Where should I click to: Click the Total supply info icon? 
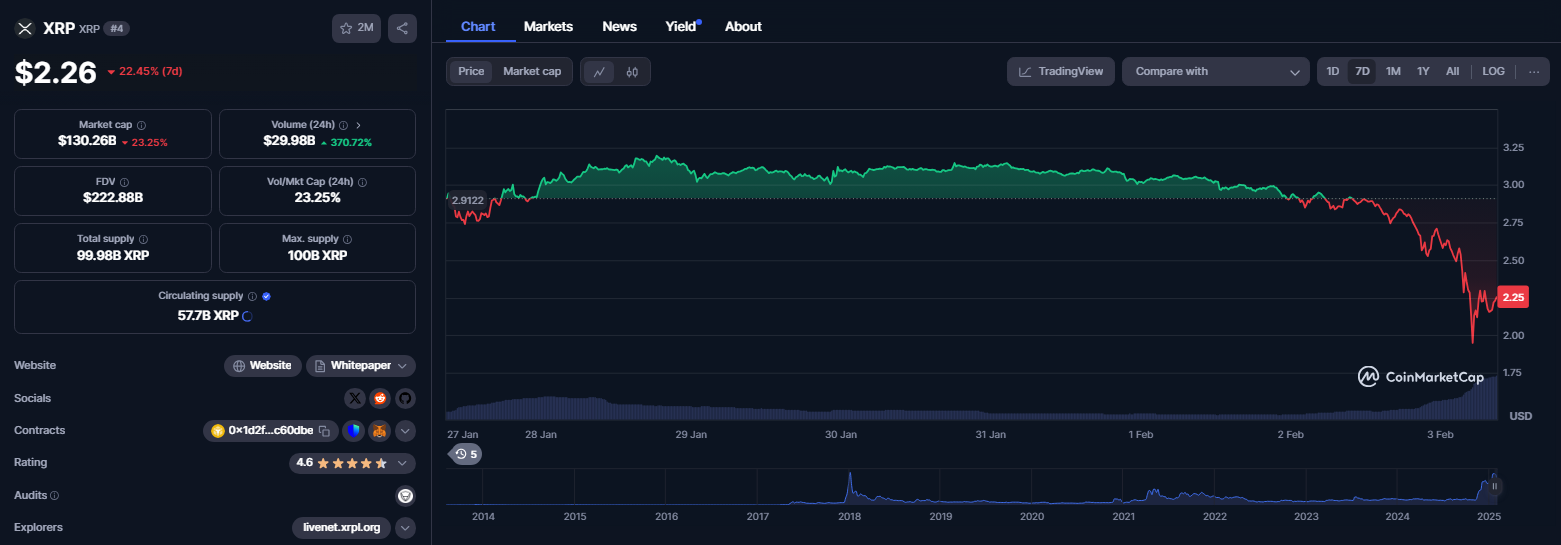[x=143, y=239]
